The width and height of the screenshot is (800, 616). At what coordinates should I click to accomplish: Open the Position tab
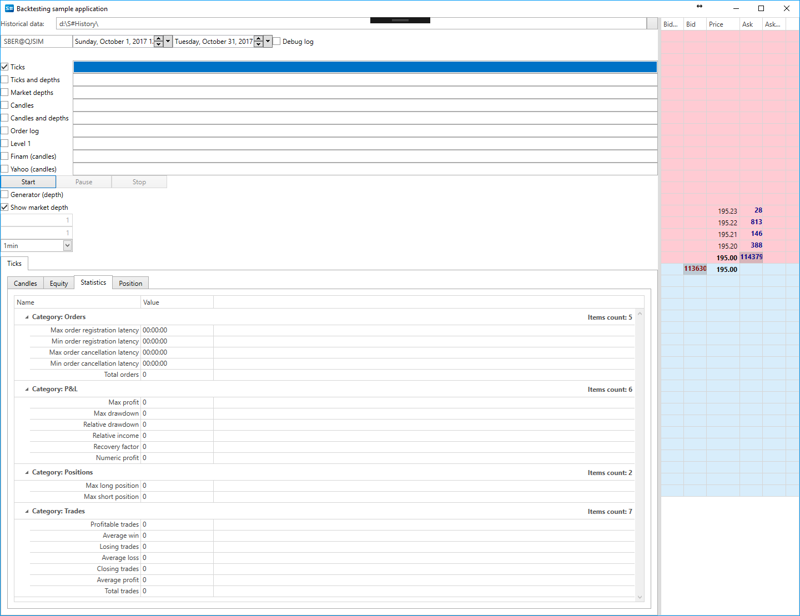point(130,283)
